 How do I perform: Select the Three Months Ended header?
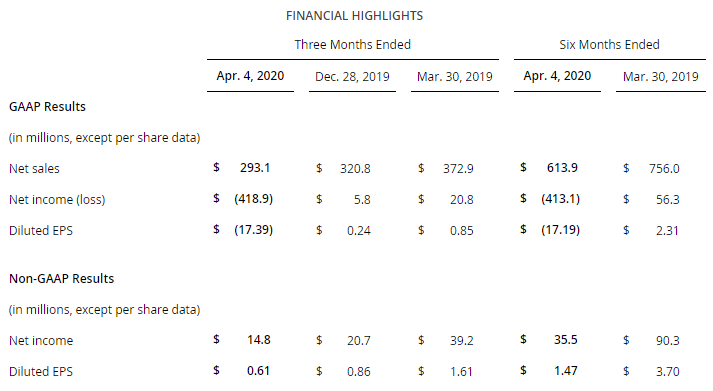pyautogui.click(x=352, y=45)
